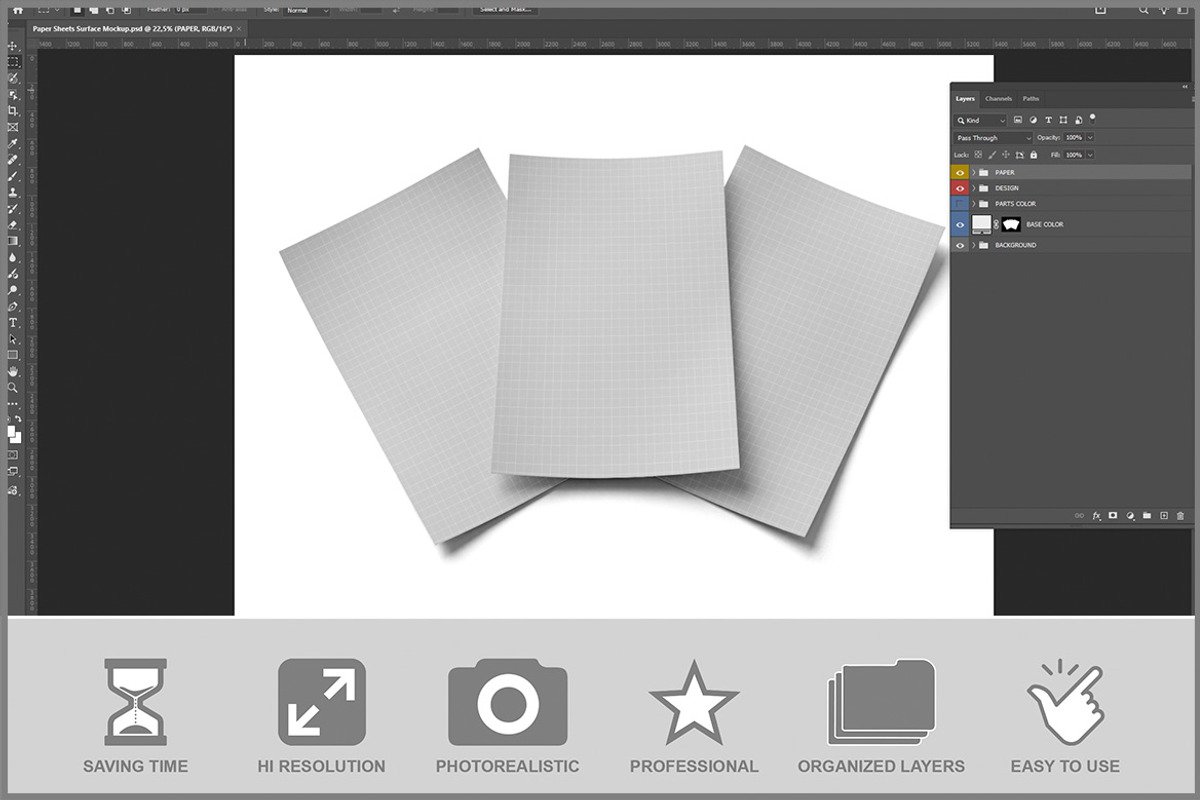Viewport: 1200px width, 800px height.
Task: Open the Style Normal dropdown
Action: tap(306, 10)
